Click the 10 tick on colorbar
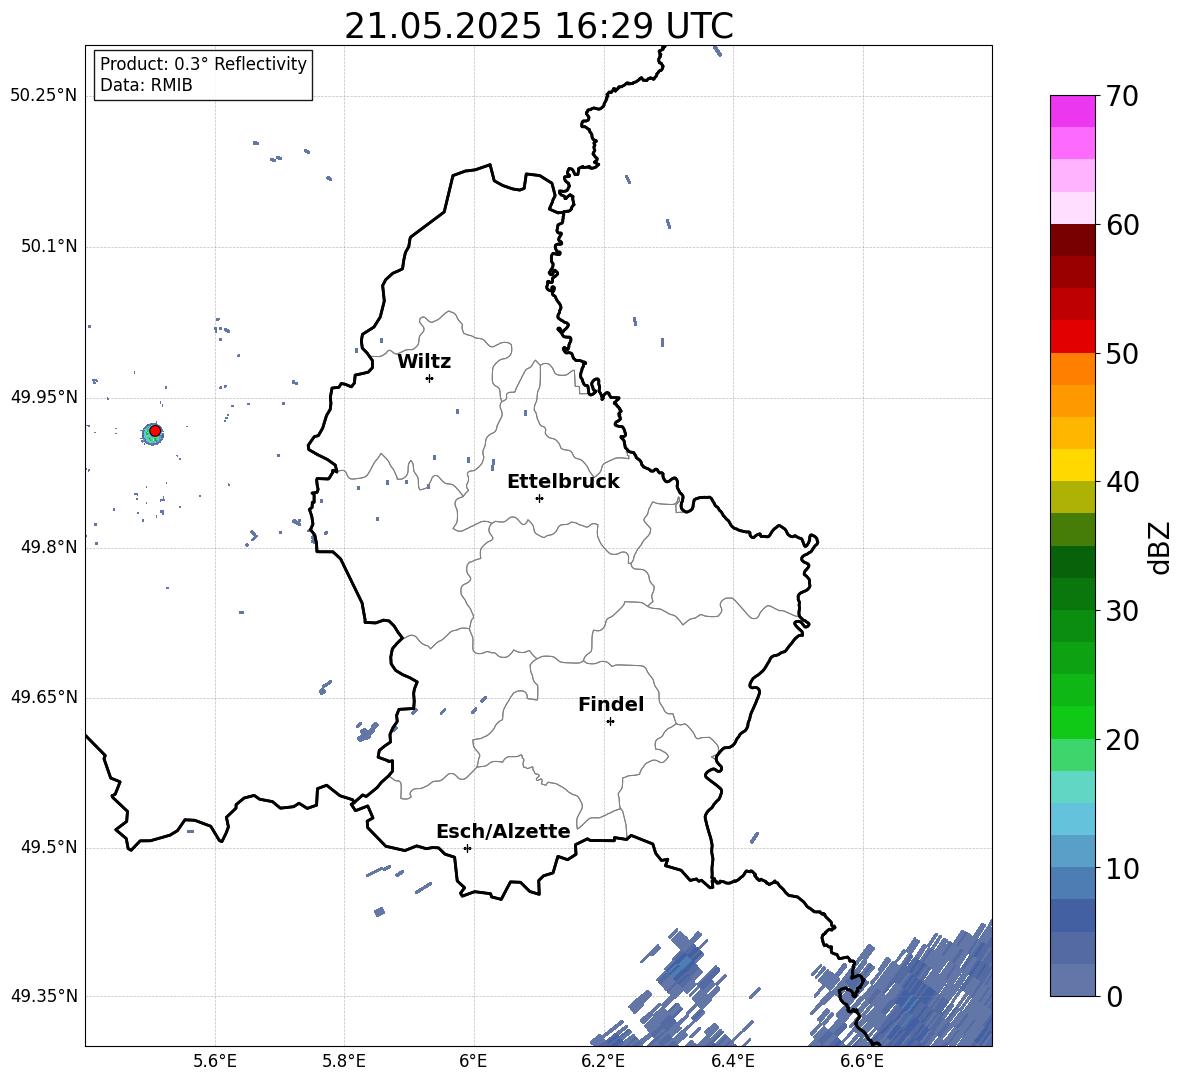The height and width of the screenshot is (1081, 1184). pyautogui.click(x=1122, y=868)
